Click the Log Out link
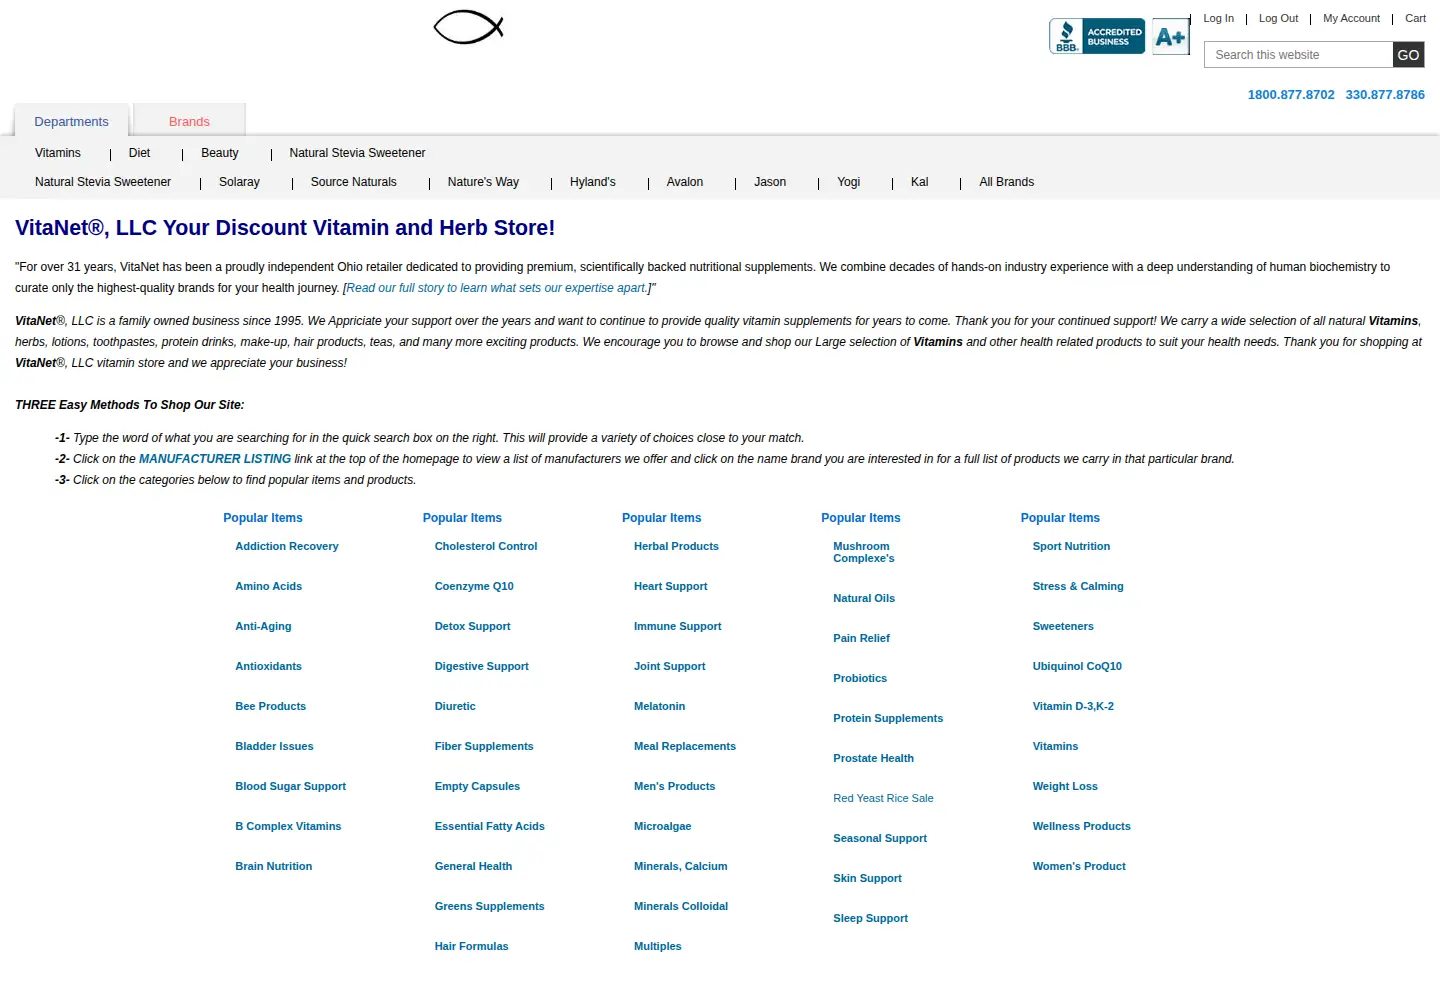This screenshot has width=1440, height=1000. pos(1278,18)
